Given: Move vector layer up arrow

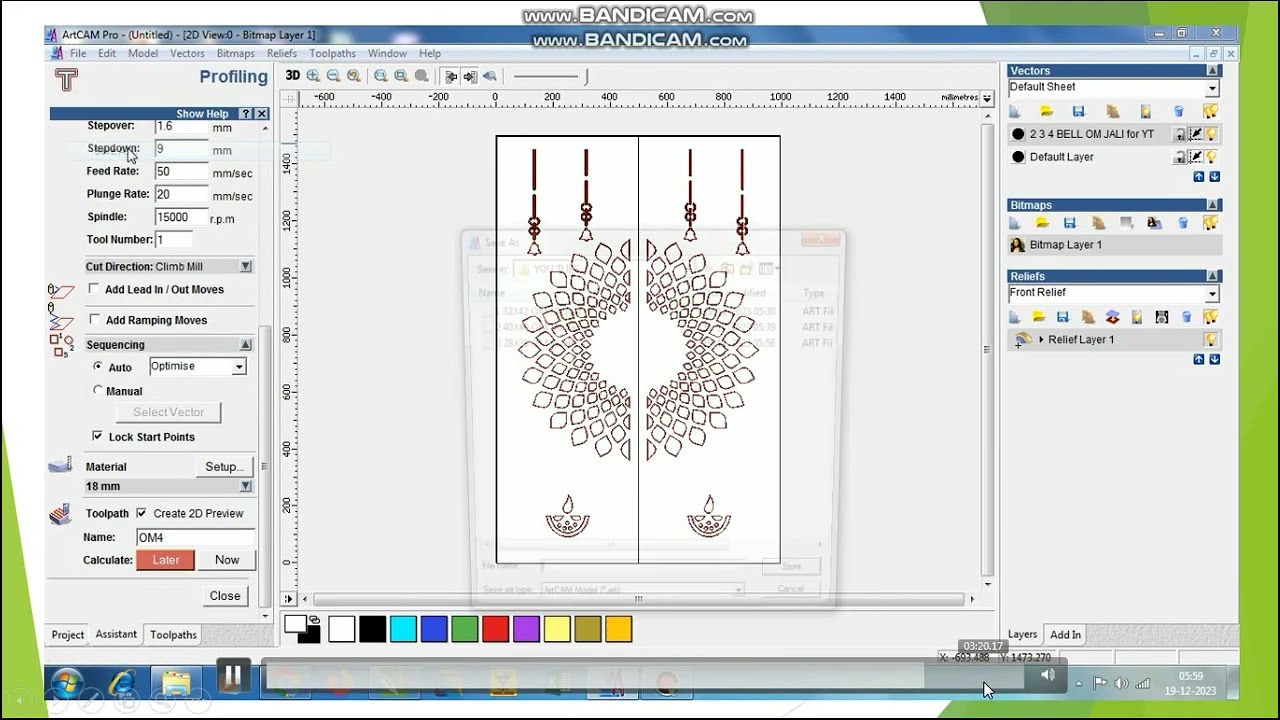Looking at the screenshot, I should pos(1199,177).
